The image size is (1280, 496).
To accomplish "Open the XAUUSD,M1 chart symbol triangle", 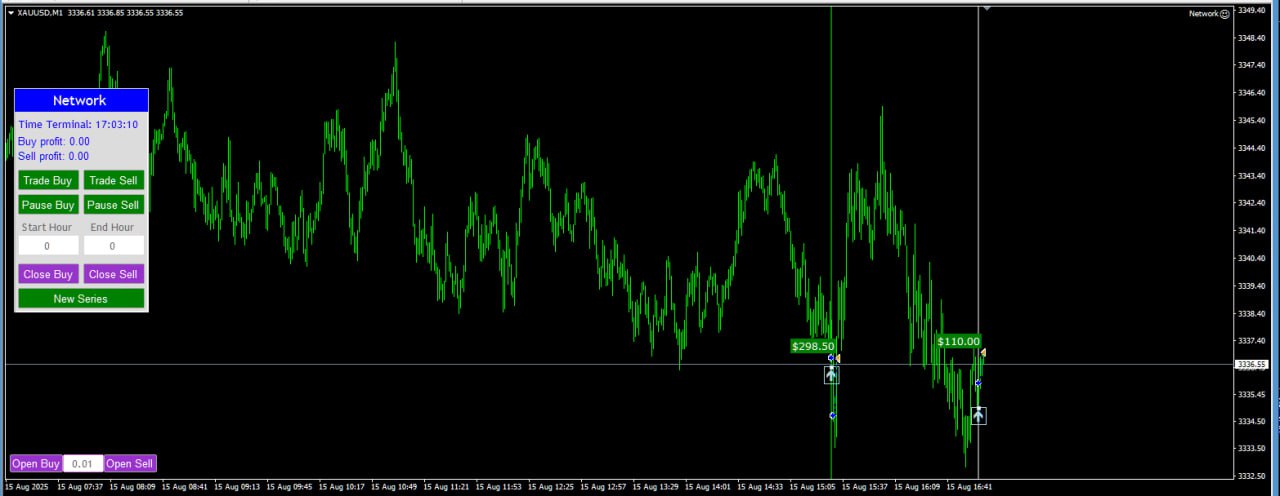I will pyautogui.click(x=10, y=13).
